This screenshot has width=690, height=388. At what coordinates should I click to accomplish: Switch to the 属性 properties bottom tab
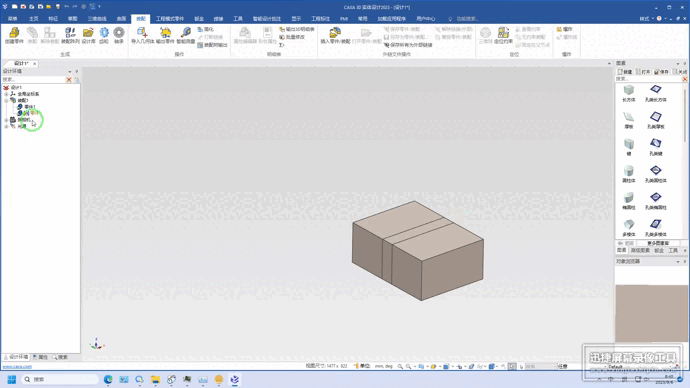(40, 357)
